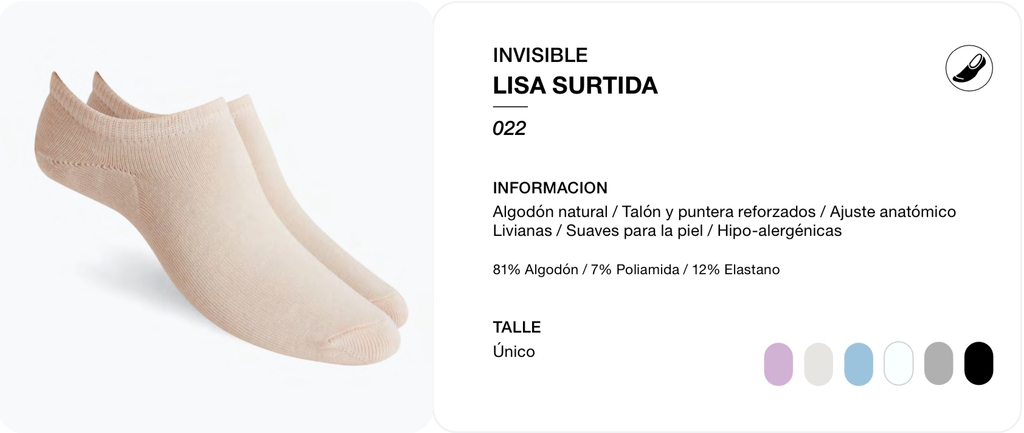
Task: Click the LISA SURTIDA product title
Action: click(575, 85)
